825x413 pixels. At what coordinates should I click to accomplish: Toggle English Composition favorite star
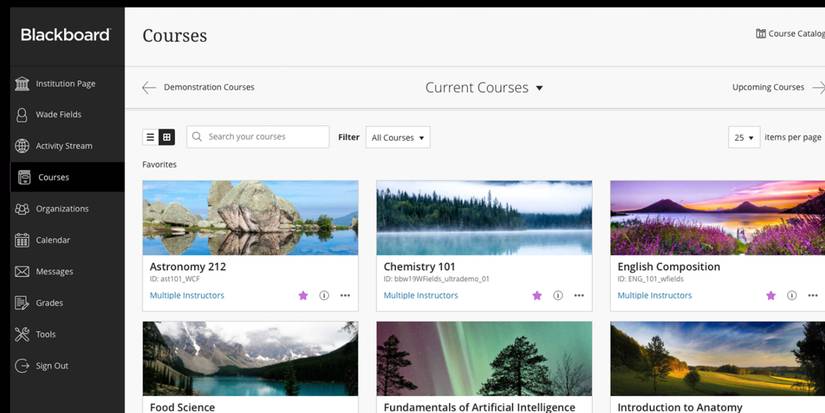point(771,296)
